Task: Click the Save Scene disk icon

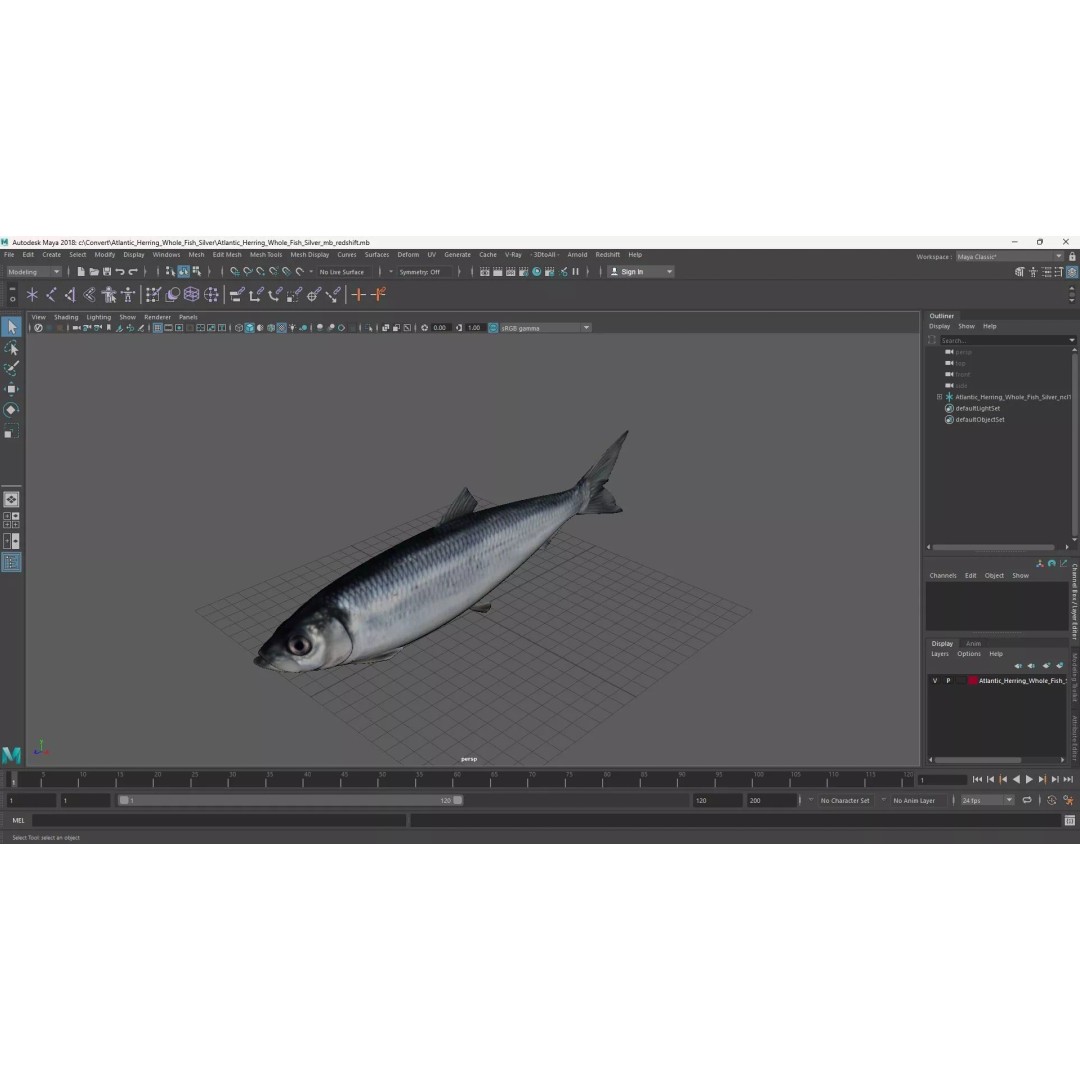Action: tap(107, 272)
